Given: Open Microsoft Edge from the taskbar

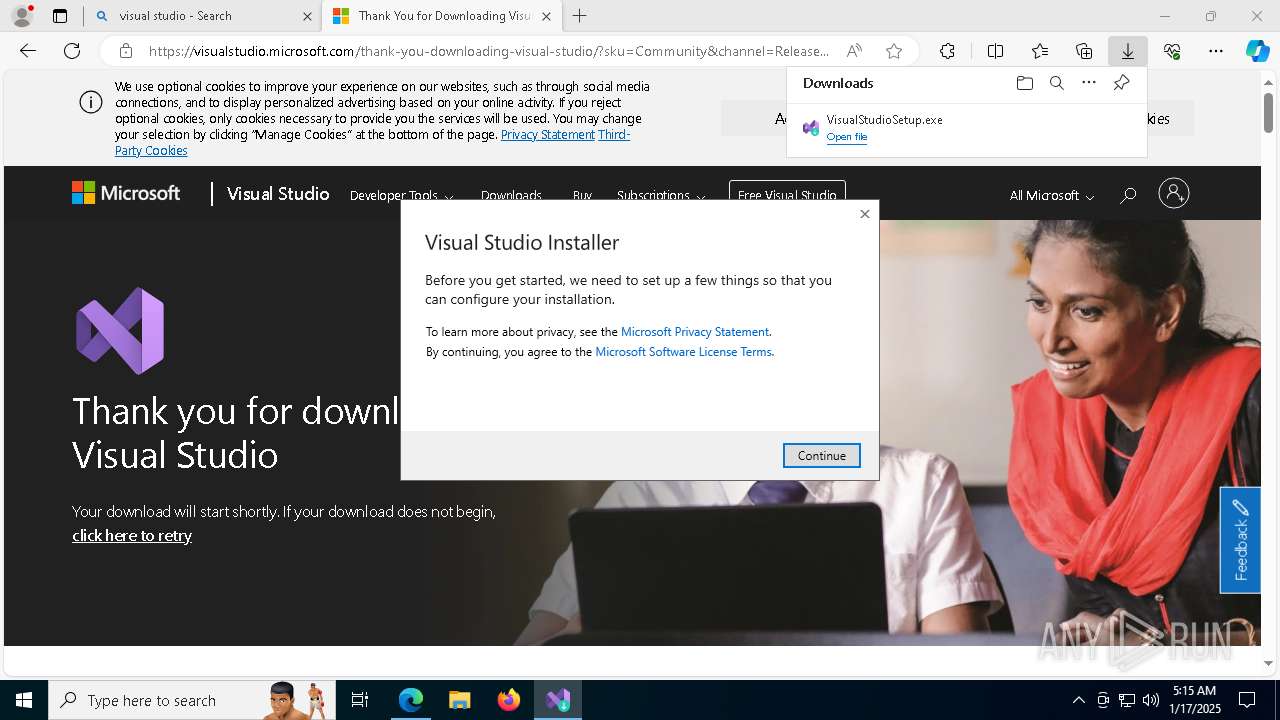Looking at the screenshot, I should tap(410, 700).
